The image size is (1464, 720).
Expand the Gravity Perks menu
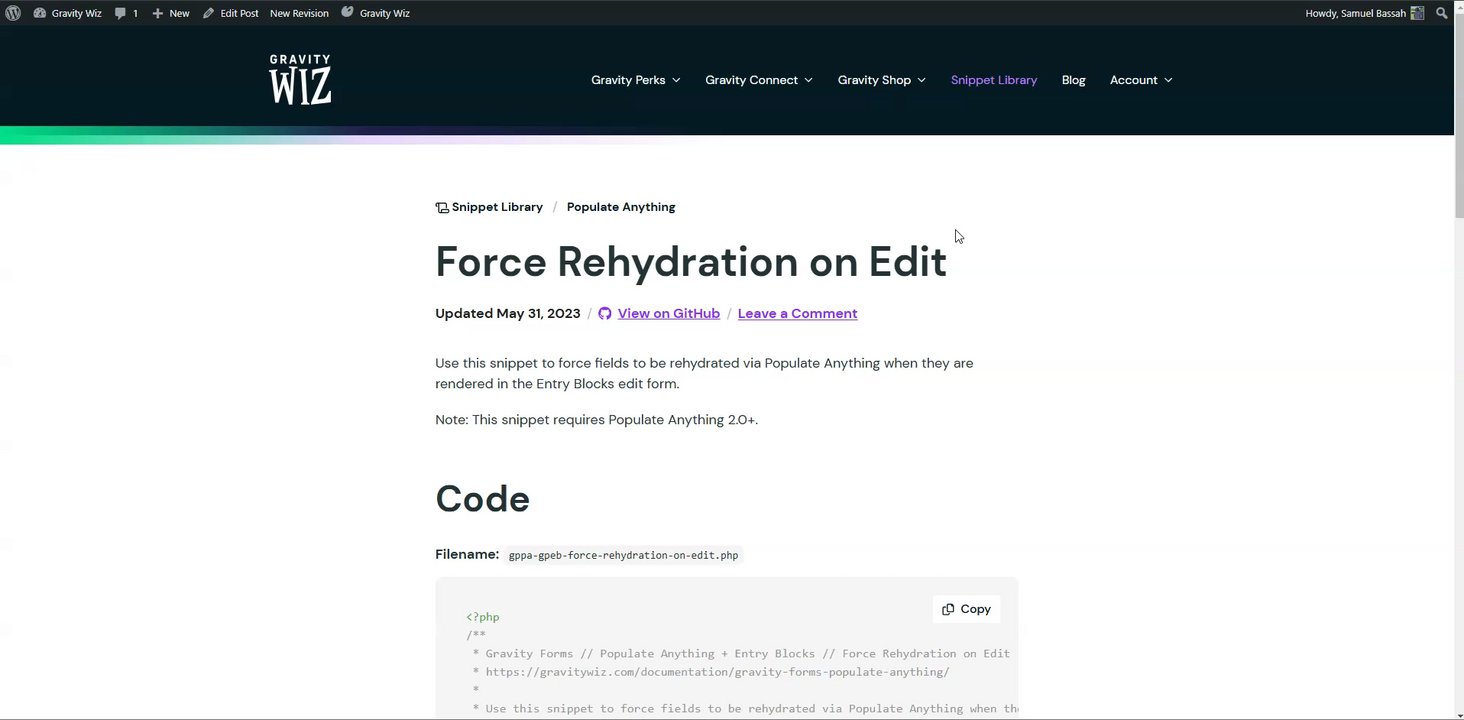pyautogui.click(x=636, y=80)
